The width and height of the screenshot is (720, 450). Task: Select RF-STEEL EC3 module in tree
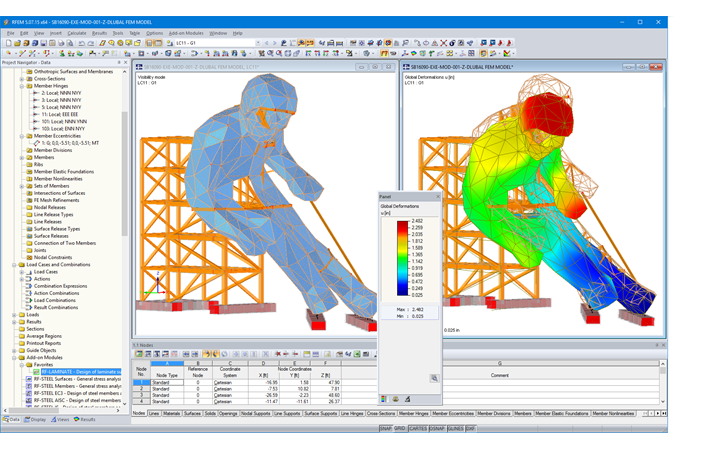77,394
